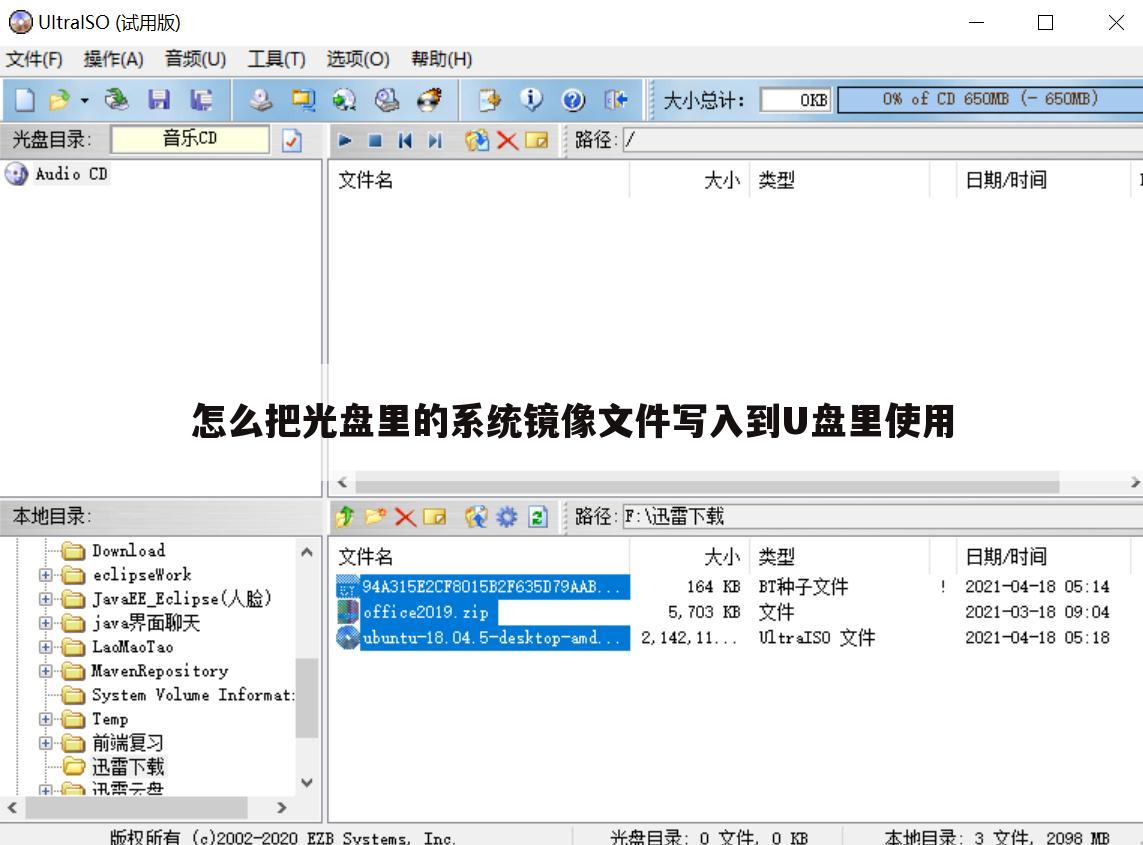
Task: Click the New folder icon in local toolbar
Action: (375, 517)
